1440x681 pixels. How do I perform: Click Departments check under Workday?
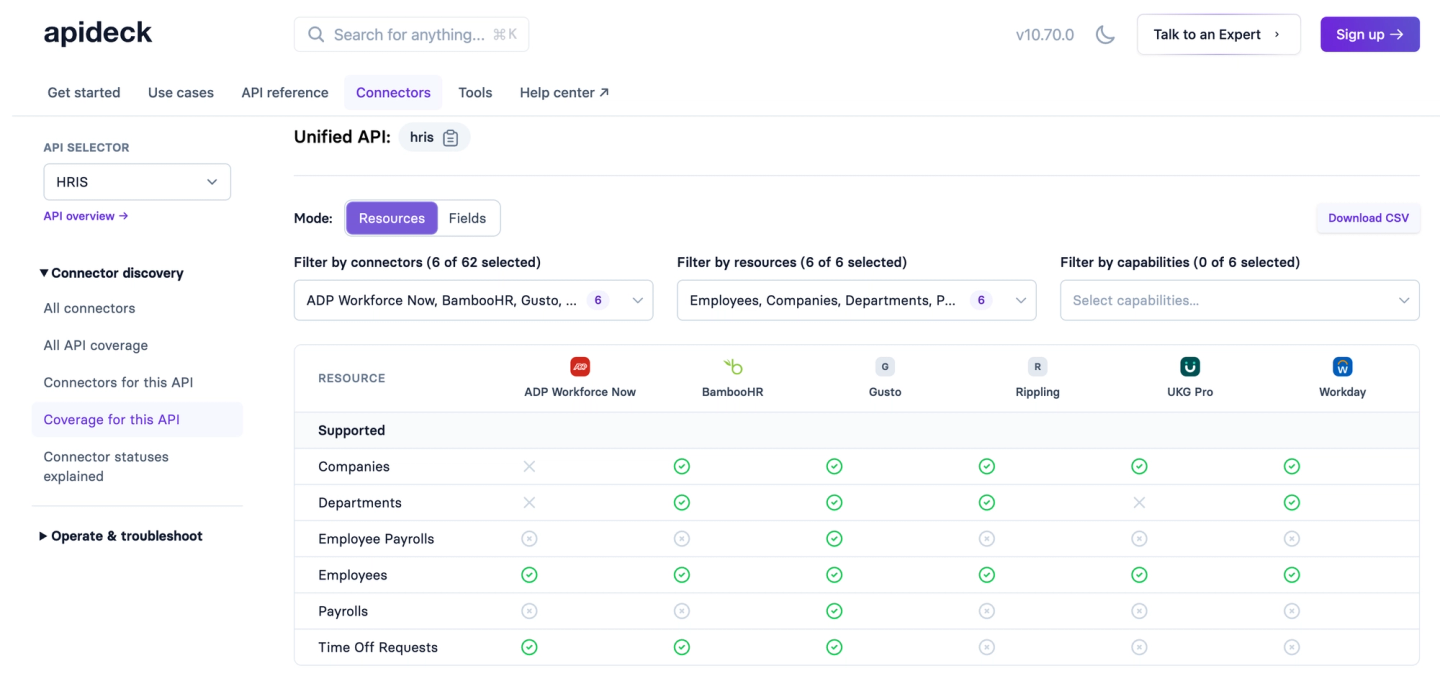(1292, 503)
